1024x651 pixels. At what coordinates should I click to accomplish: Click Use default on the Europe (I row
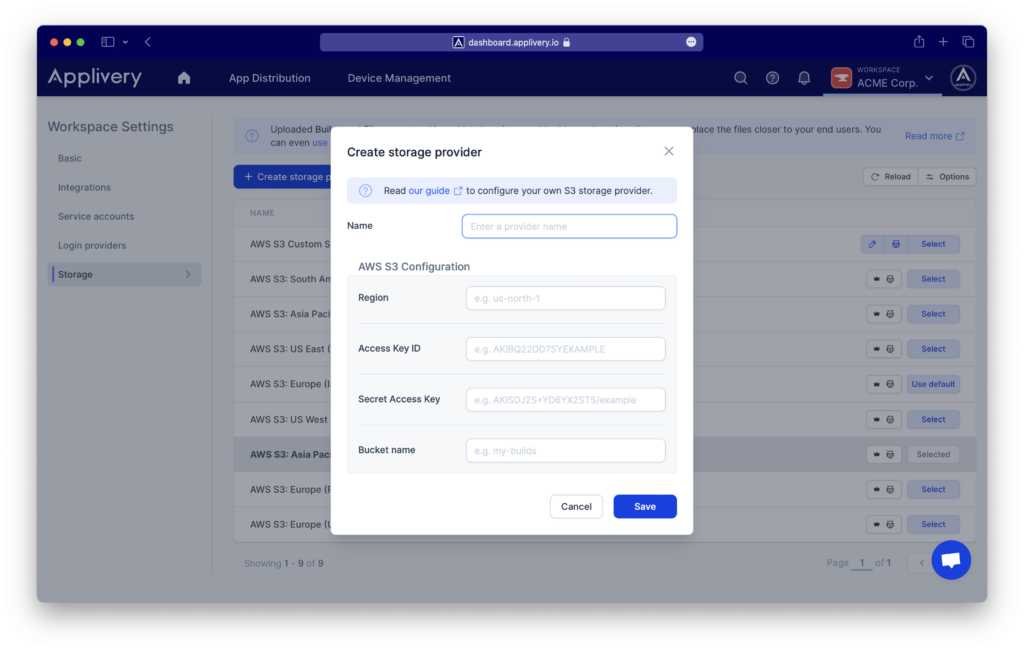click(x=933, y=385)
